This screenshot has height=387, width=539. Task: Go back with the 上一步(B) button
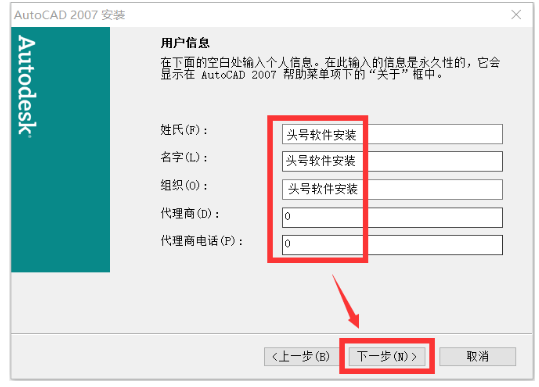point(301,356)
